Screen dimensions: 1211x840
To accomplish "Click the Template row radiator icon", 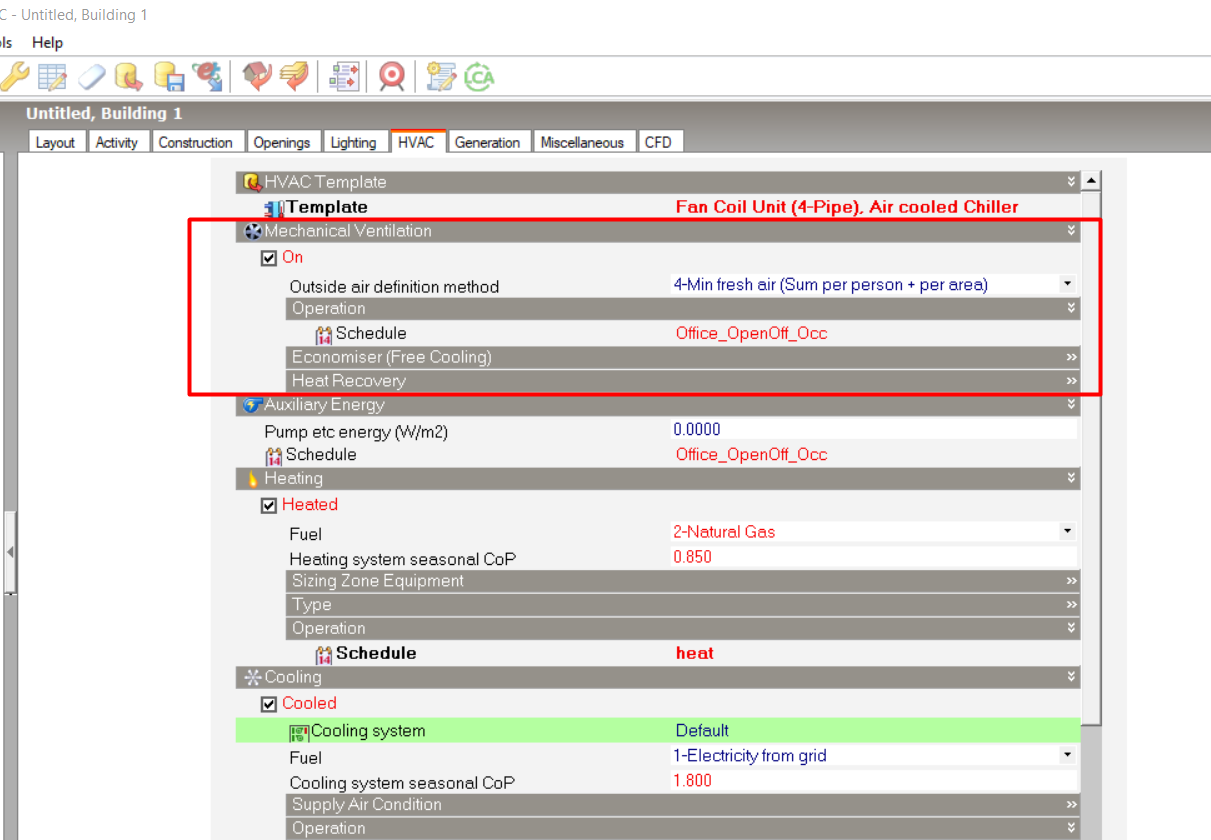I will click(x=274, y=208).
